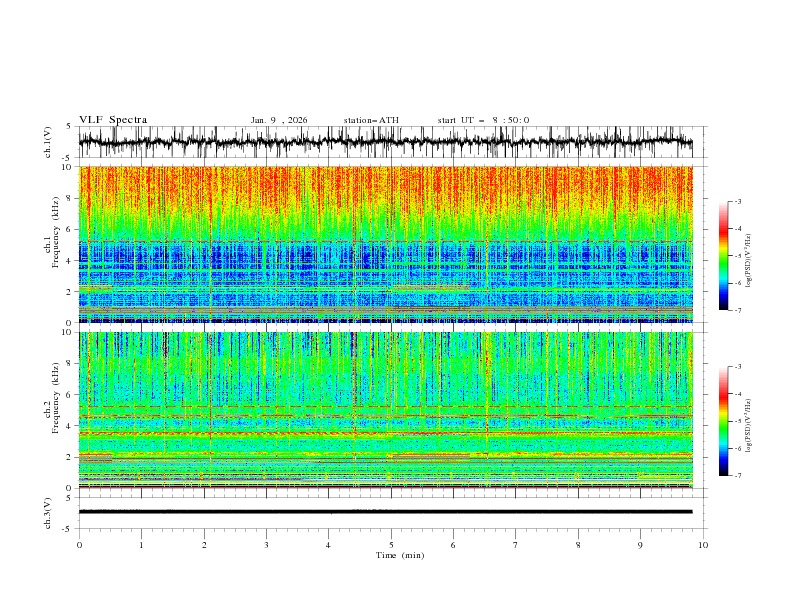The width and height of the screenshot is (792, 612).
Task: Click the lower color scale bar for ch.2
Action: (x=723, y=421)
